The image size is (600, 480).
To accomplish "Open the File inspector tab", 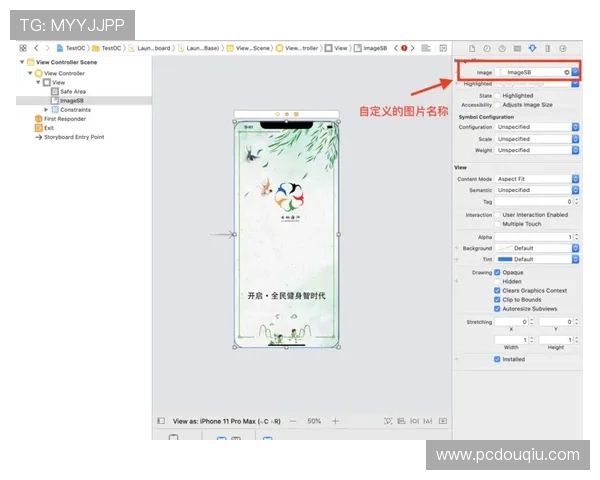I will (472, 49).
